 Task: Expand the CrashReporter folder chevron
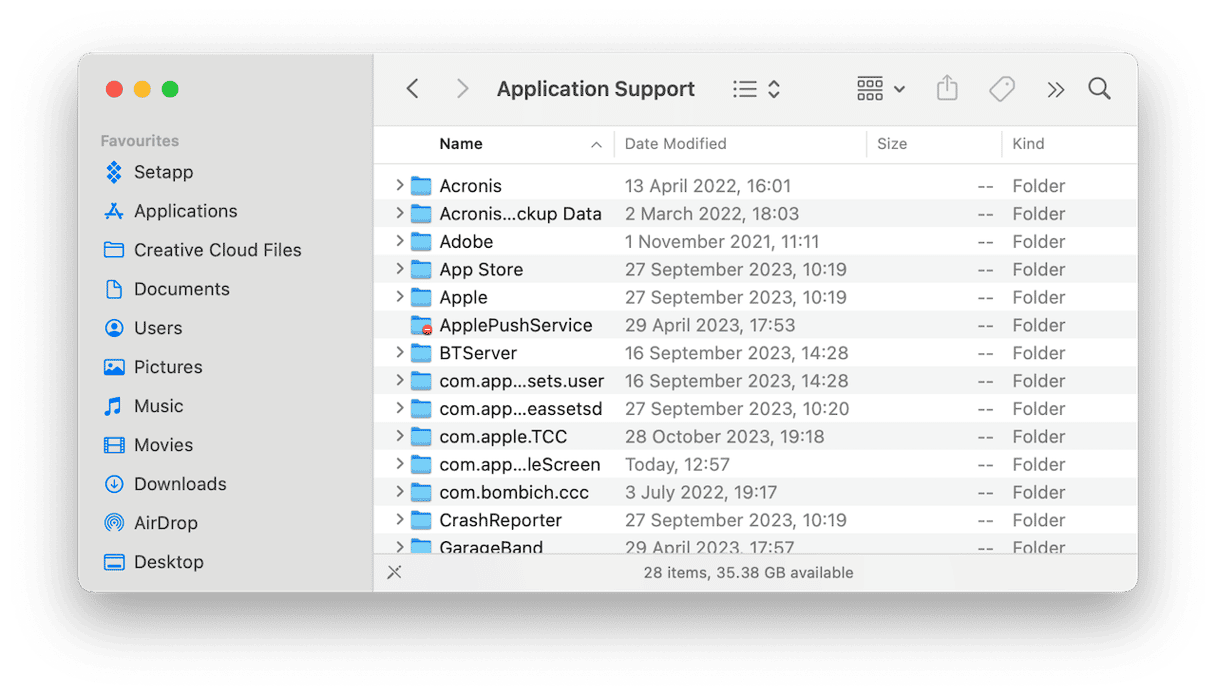tap(399, 520)
